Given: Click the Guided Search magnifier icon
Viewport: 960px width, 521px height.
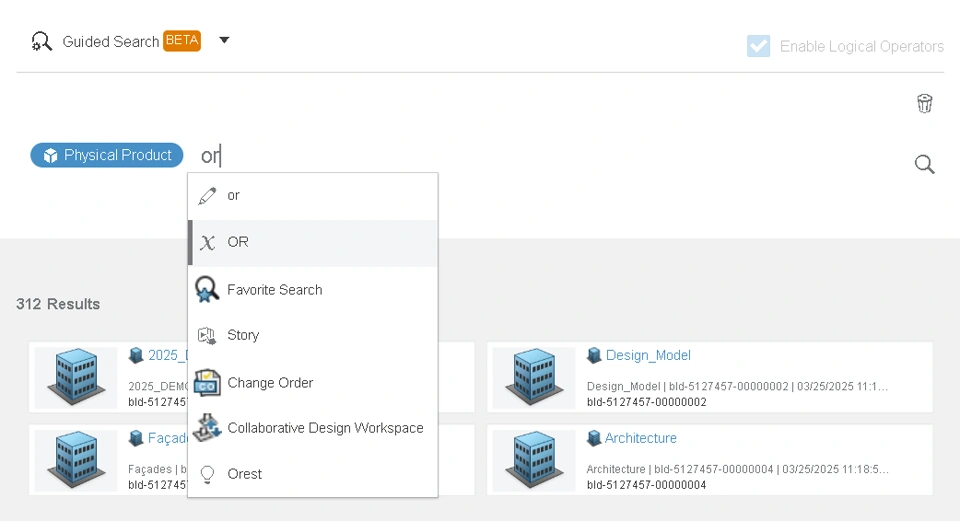Looking at the screenshot, I should click(x=41, y=42).
